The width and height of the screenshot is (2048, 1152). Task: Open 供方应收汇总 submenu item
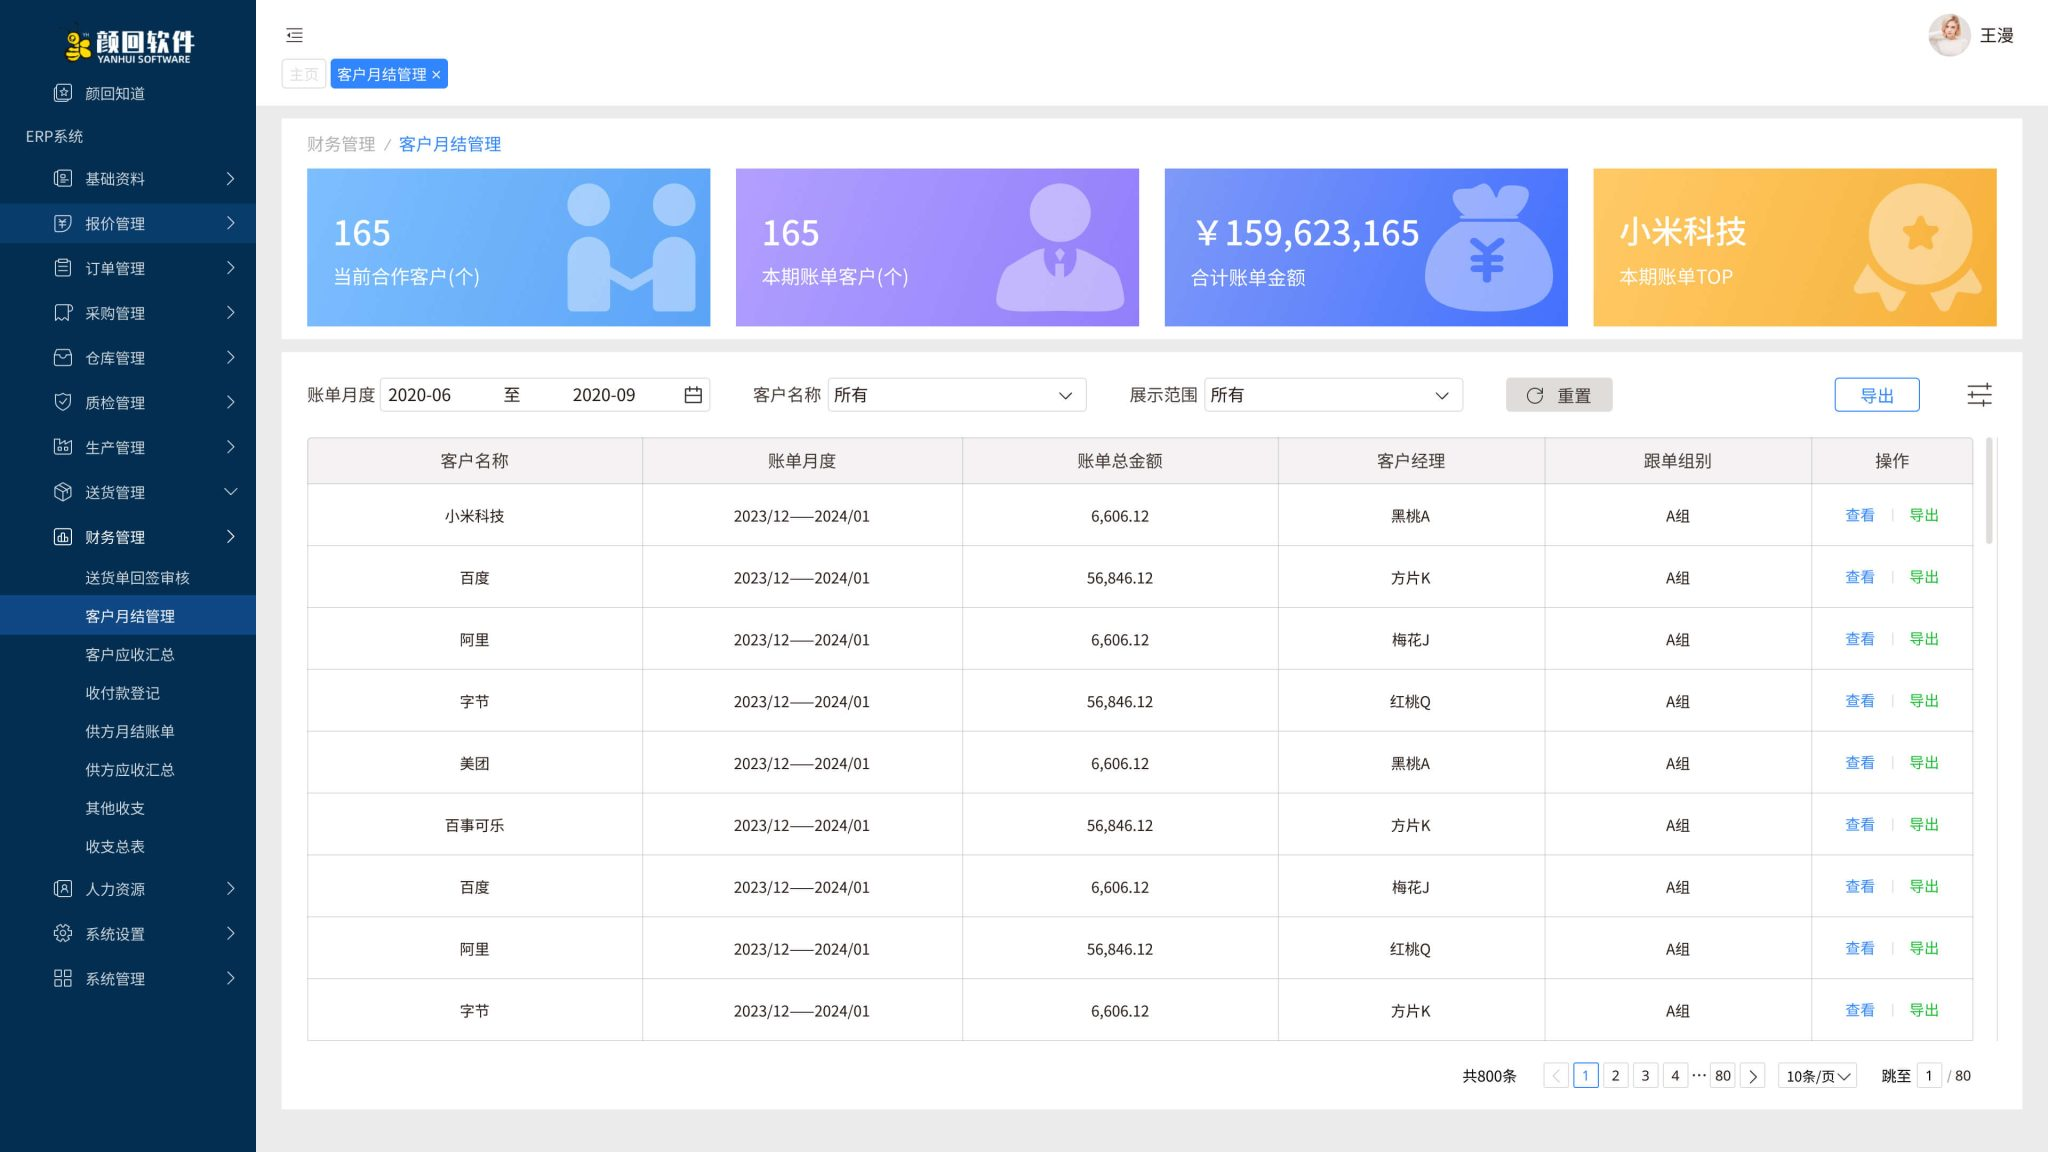[x=128, y=770]
